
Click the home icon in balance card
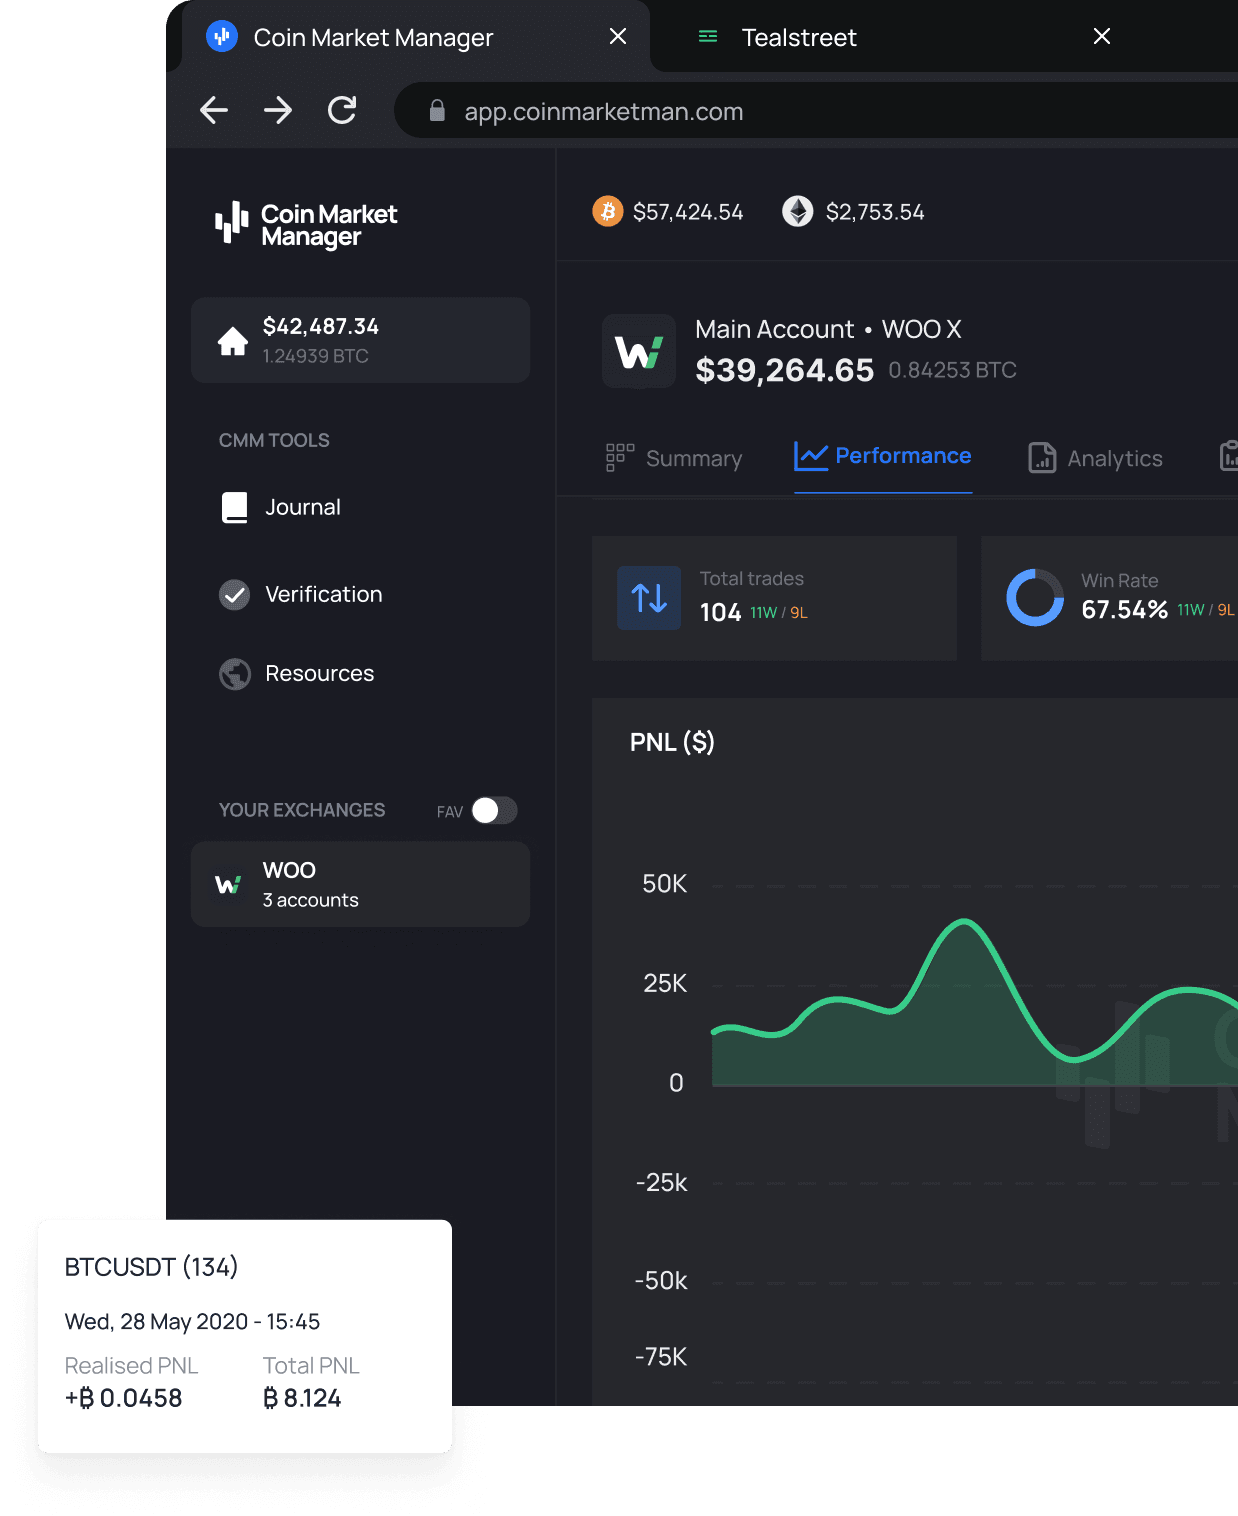[x=233, y=341]
